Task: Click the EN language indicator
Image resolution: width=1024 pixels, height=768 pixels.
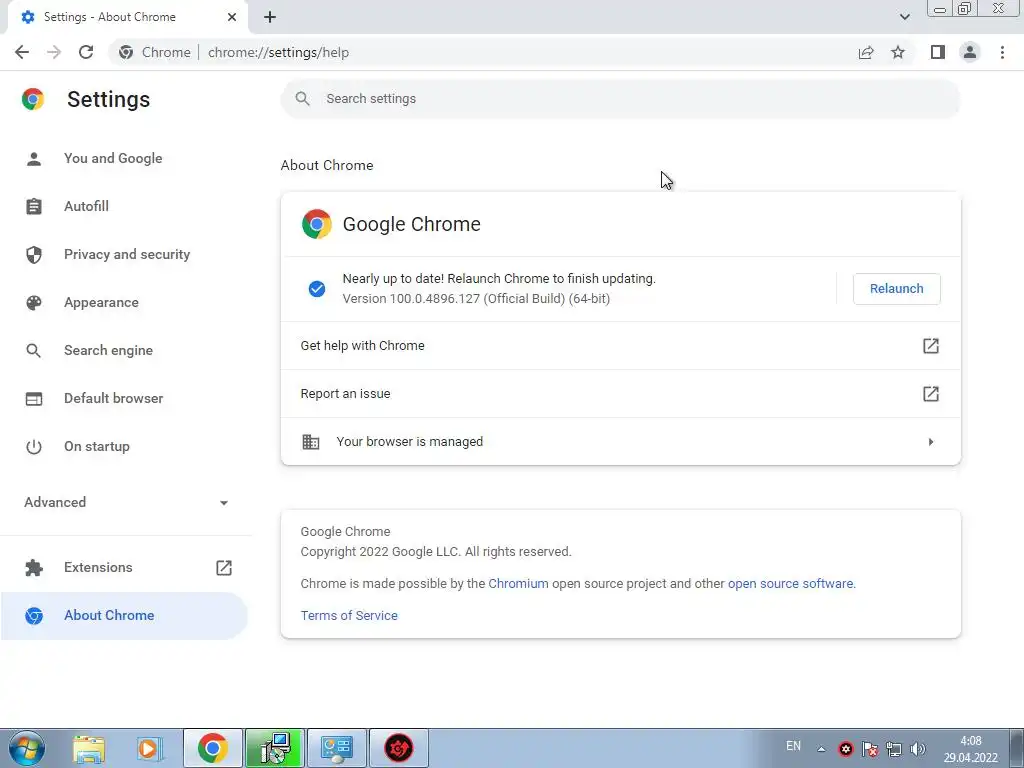Action: point(793,746)
